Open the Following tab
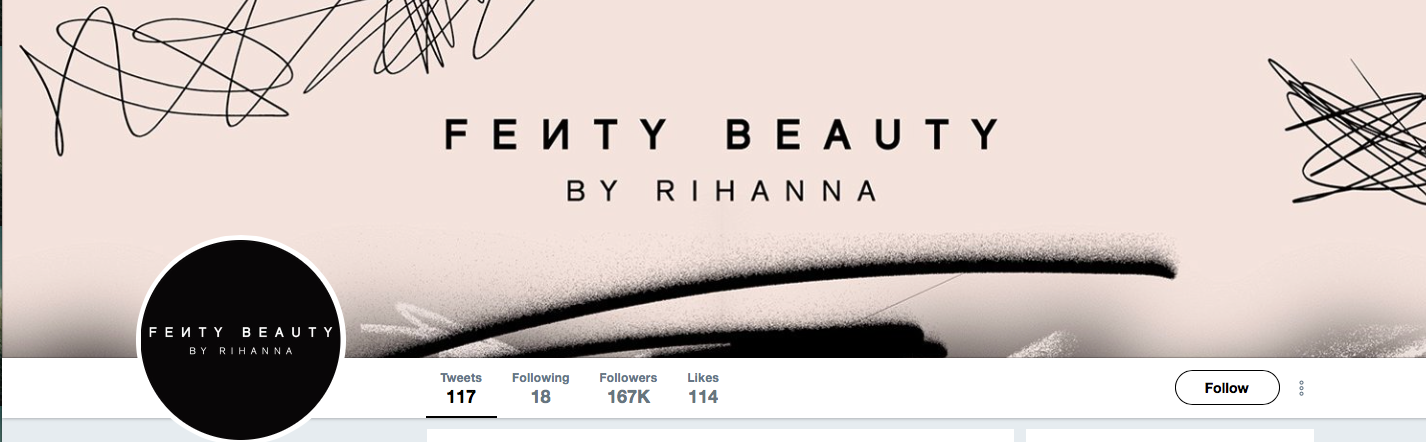 pos(541,388)
